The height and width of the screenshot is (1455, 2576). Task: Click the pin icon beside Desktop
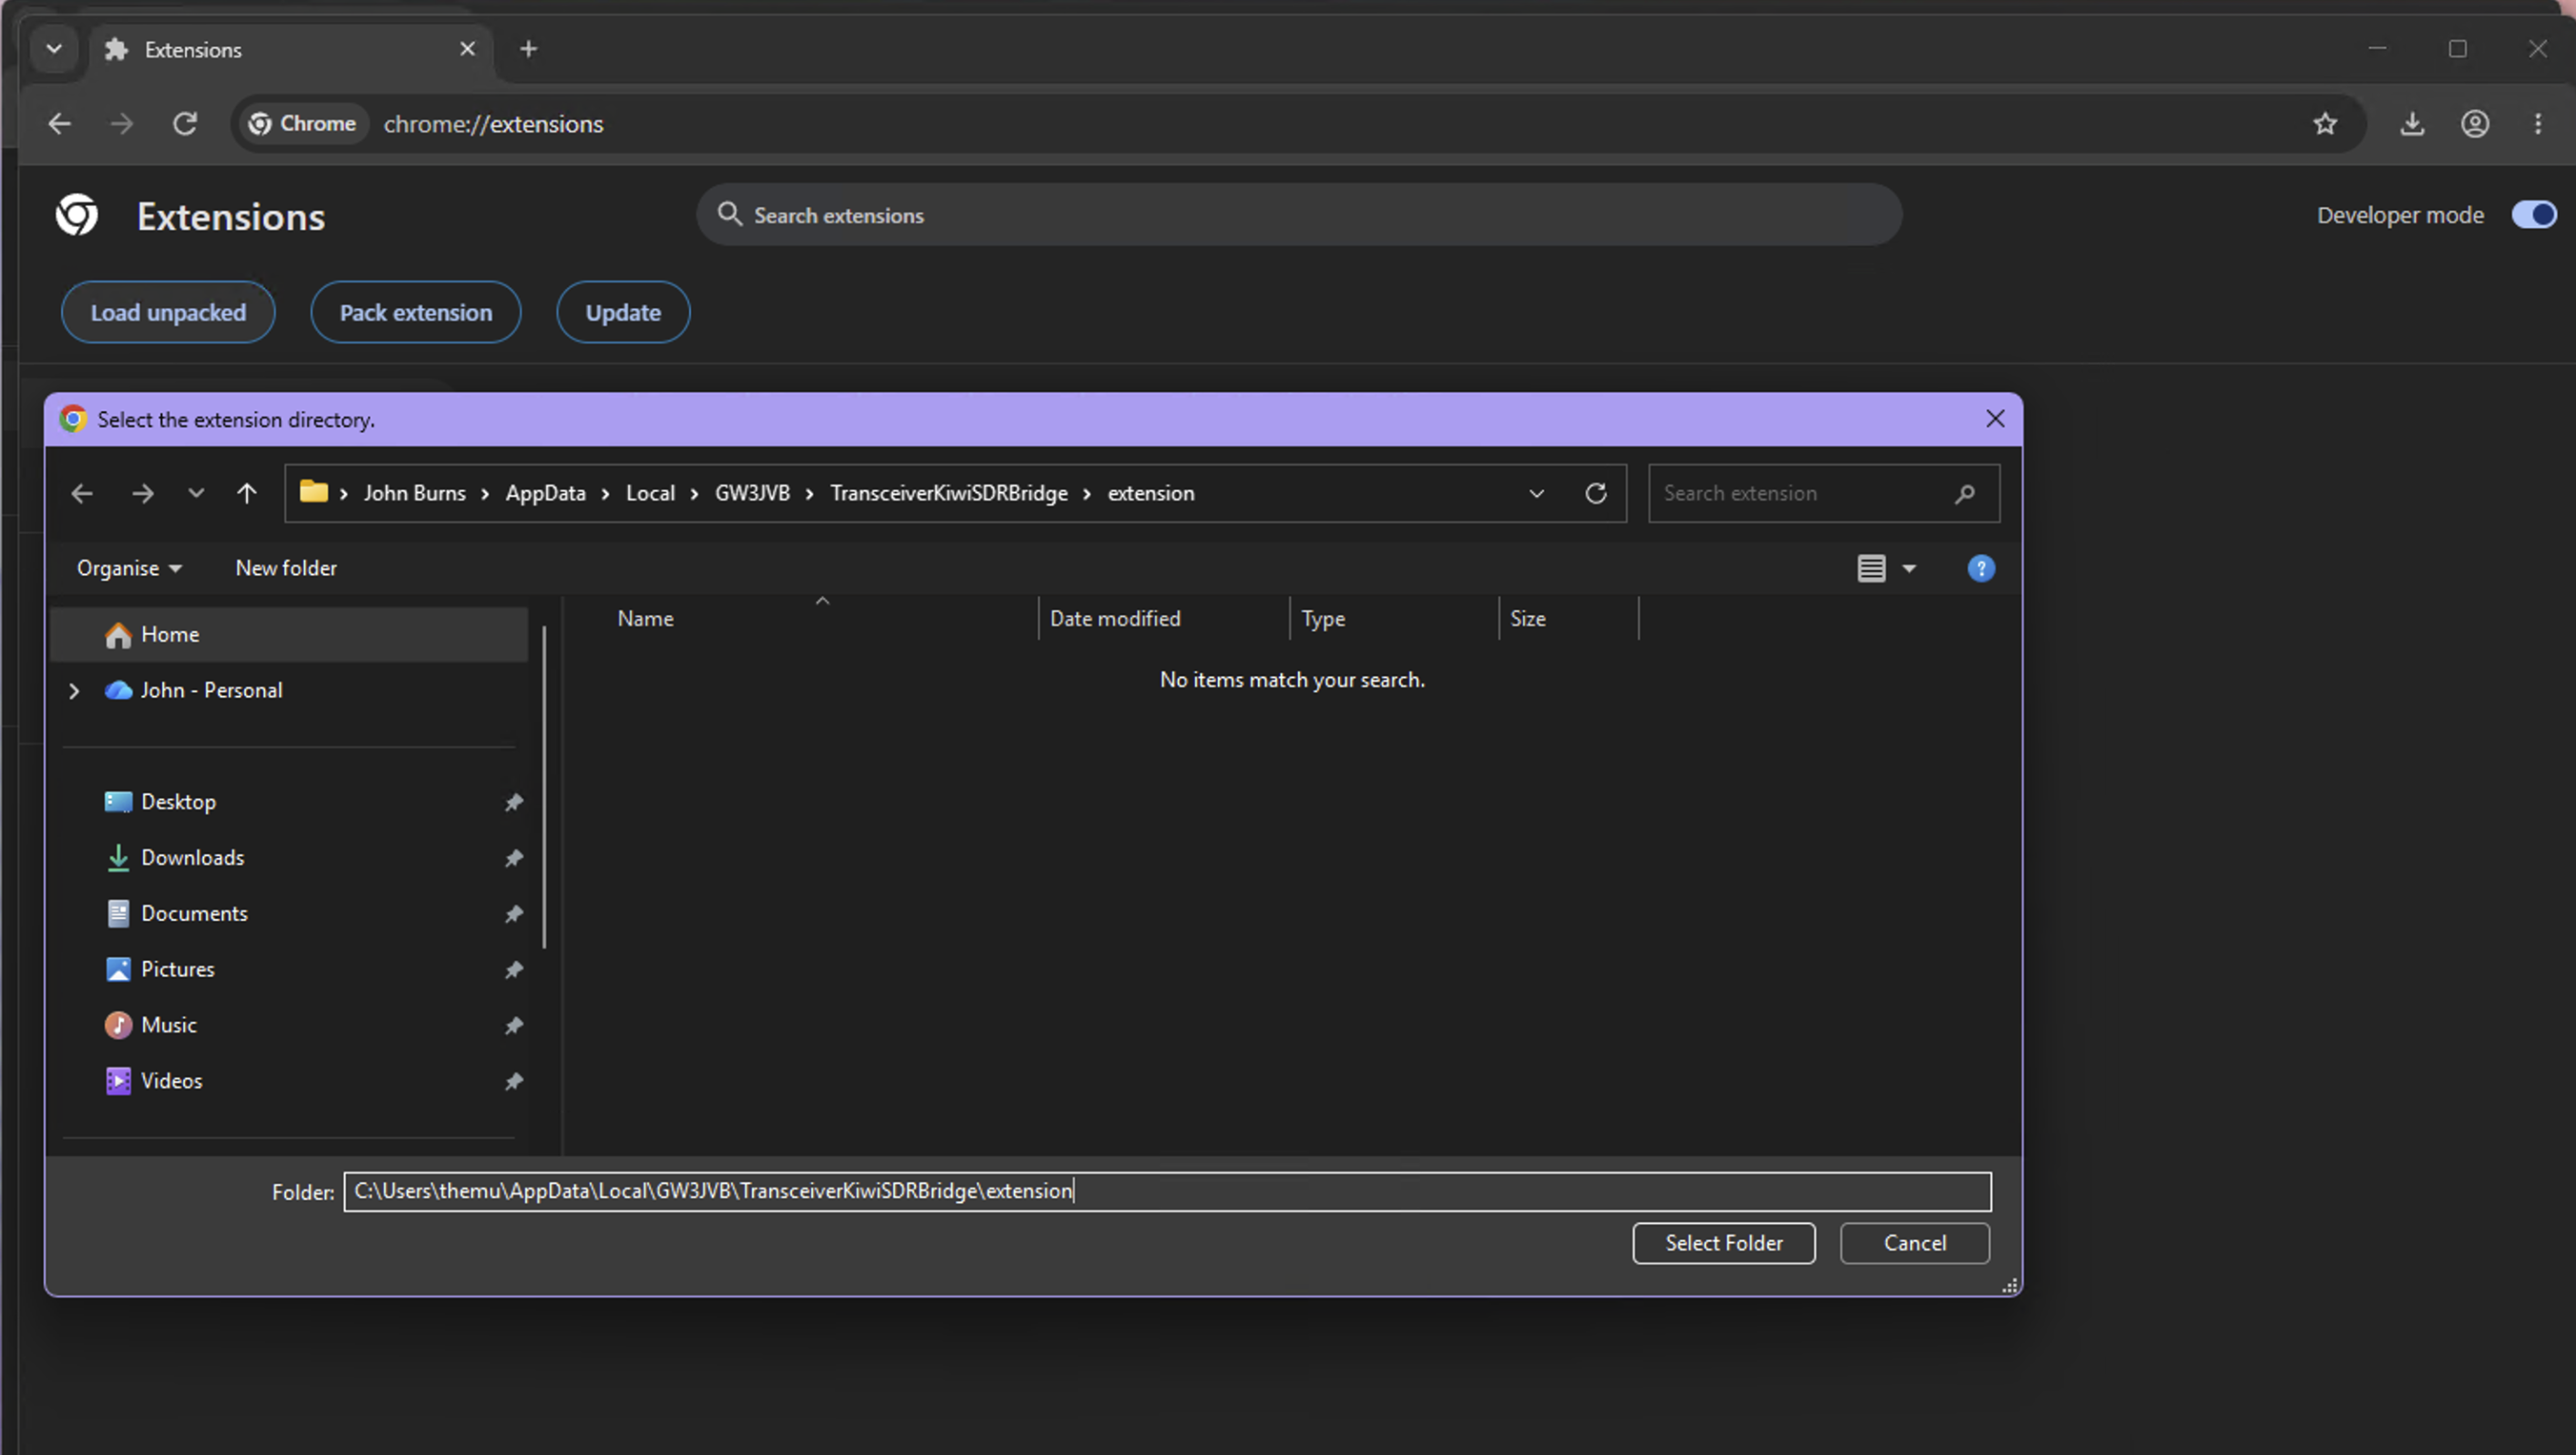coord(514,802)
